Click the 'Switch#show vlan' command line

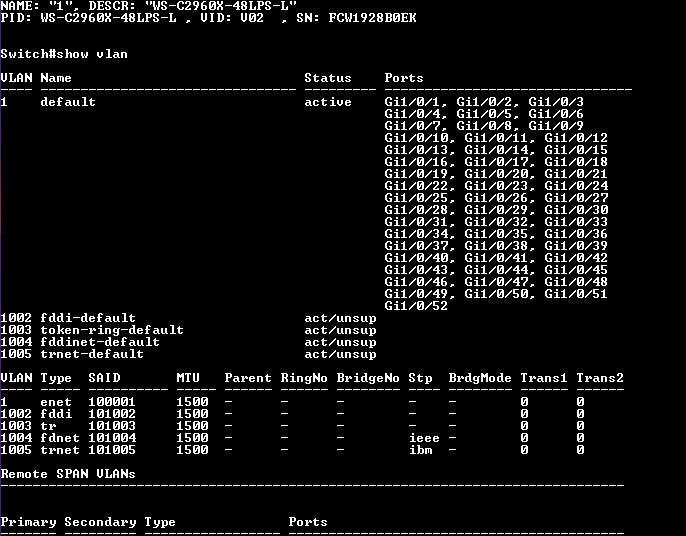64,54
